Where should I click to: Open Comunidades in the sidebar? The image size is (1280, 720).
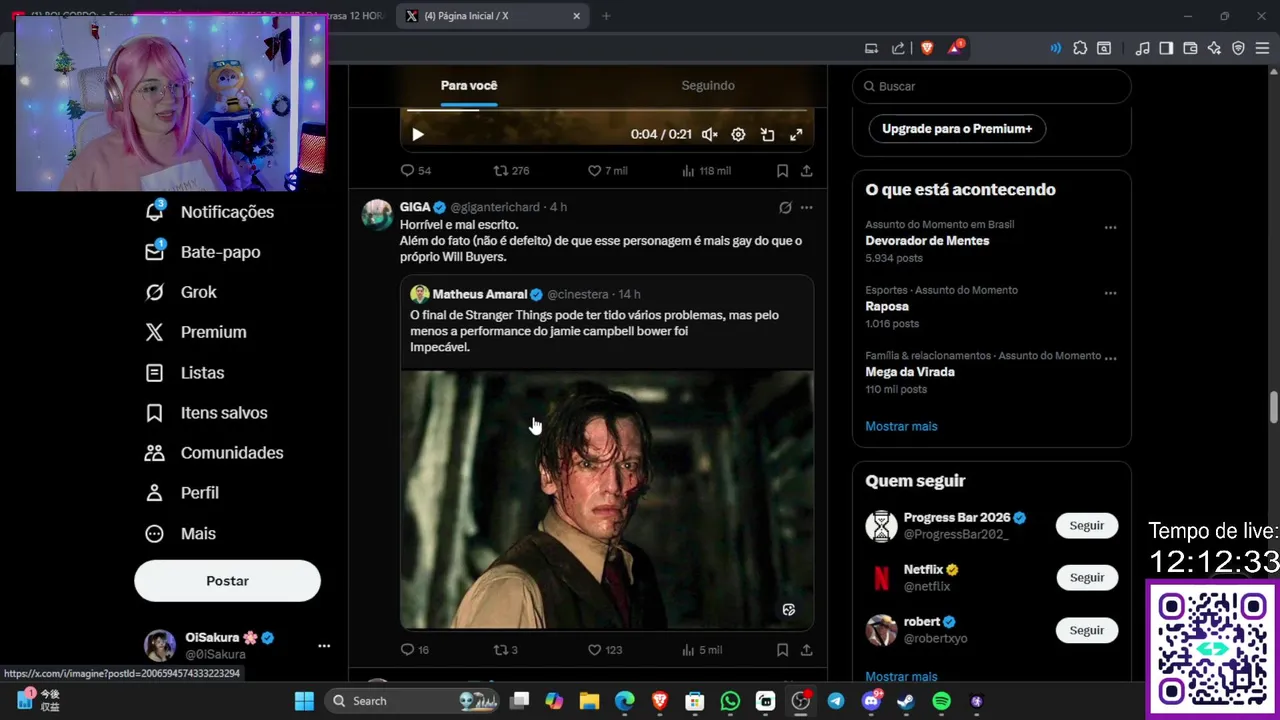(x=214, y=453)
